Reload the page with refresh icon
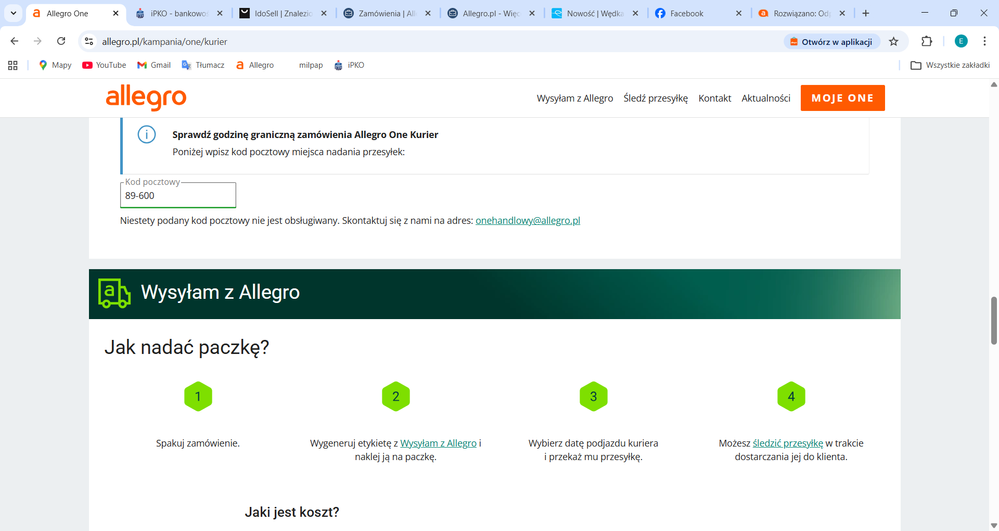The image size is (999, 531). [x=61, y=41]
